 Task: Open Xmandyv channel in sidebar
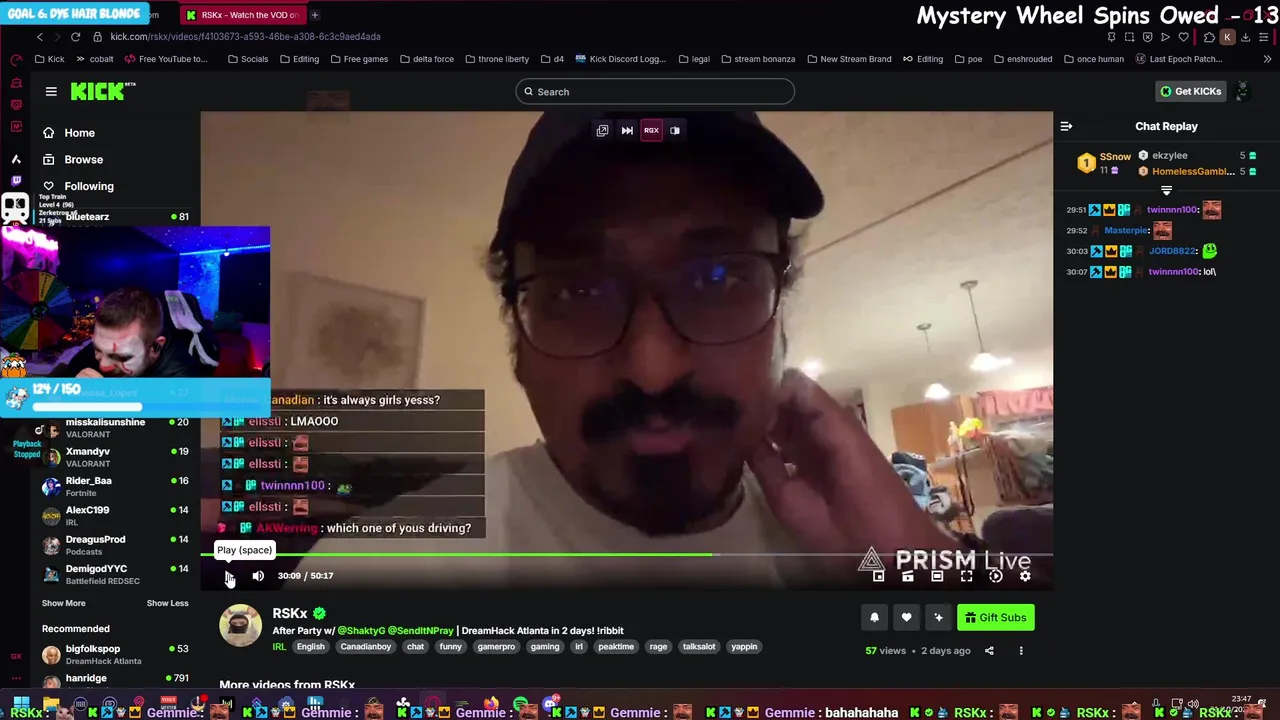tap(115, 457)
